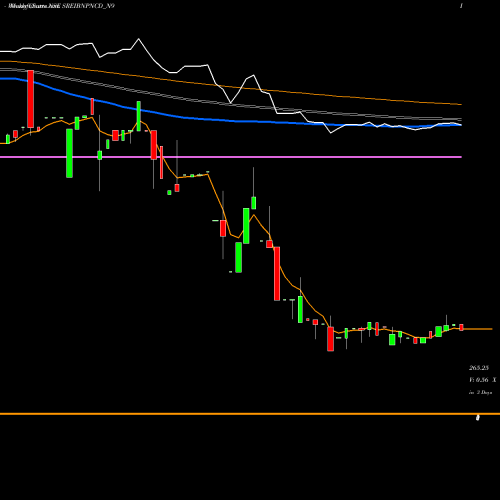Viewport: 500px width, 500px height.
Task: Click the 265.25 price value
Action: coord(479,368)
